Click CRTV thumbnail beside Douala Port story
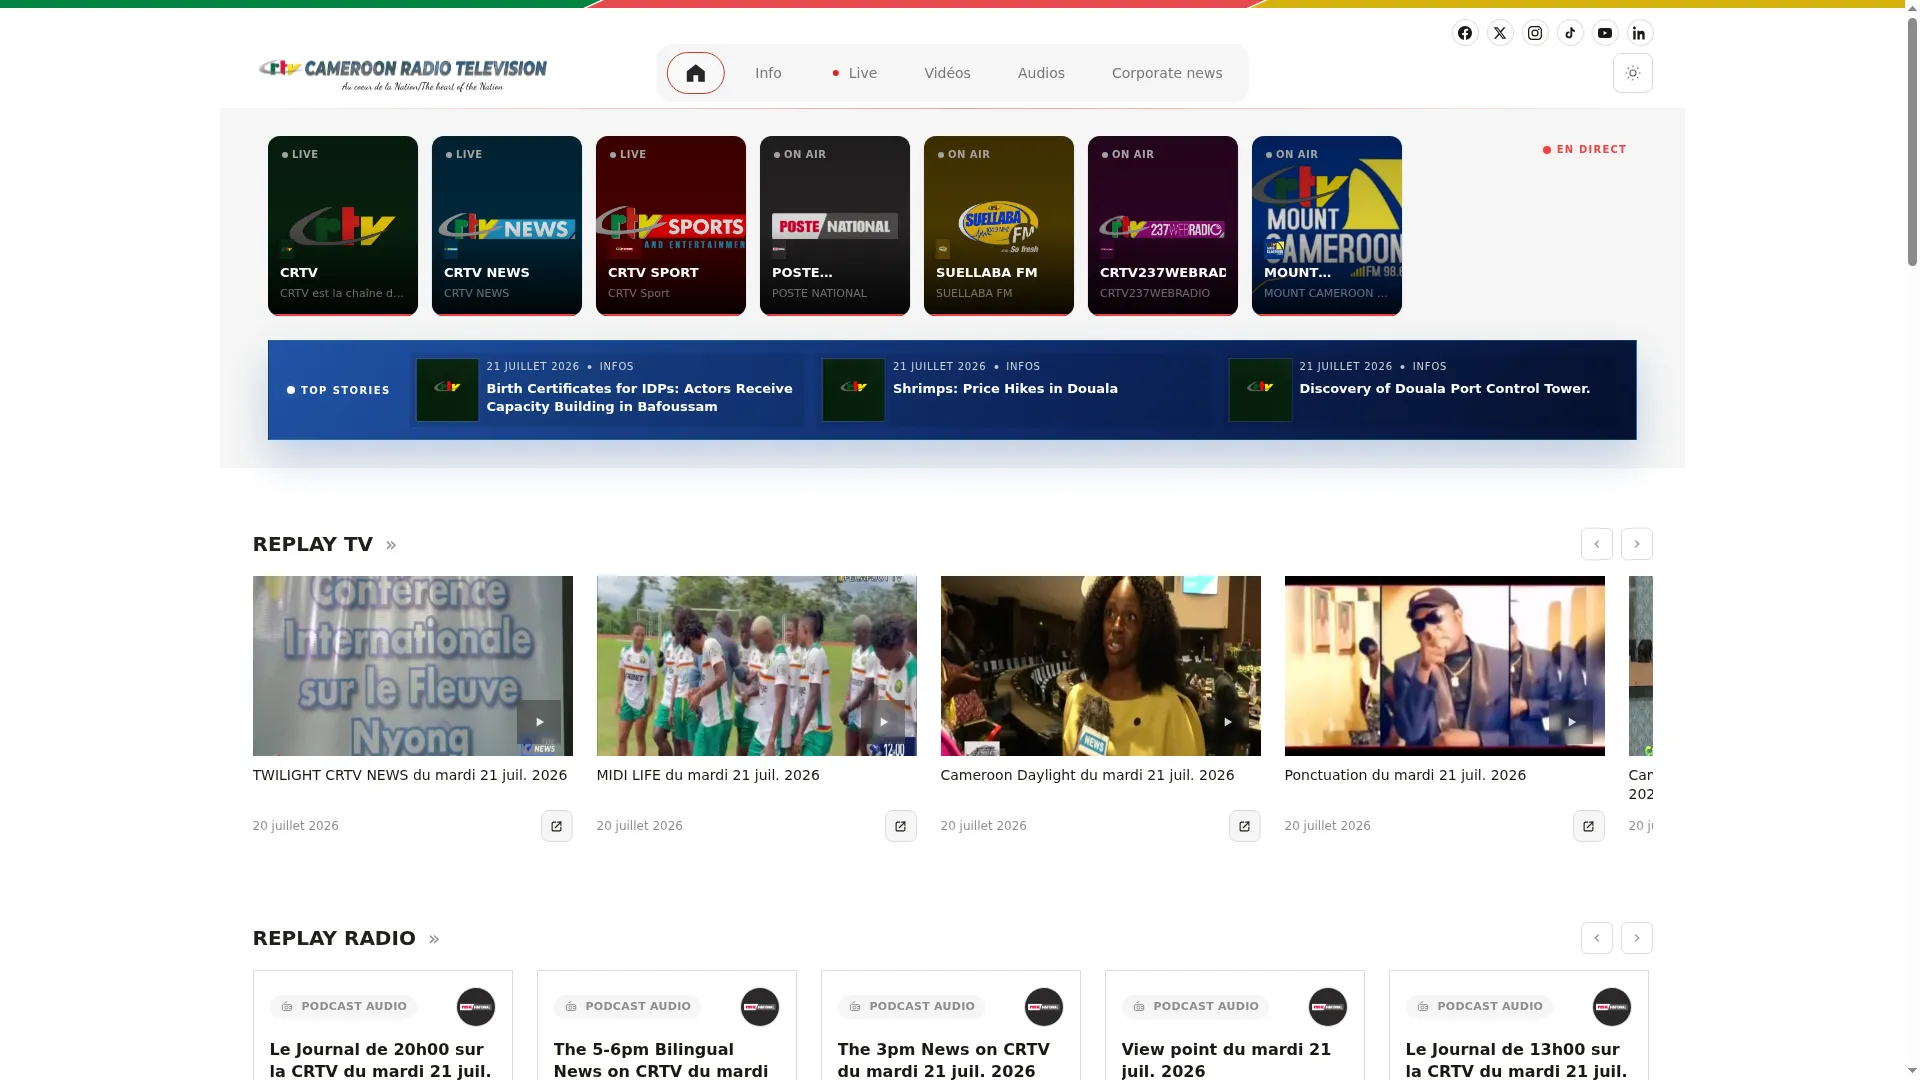The height and width of the screenshot is (1080, 1920). click(x=1260, y=390)
